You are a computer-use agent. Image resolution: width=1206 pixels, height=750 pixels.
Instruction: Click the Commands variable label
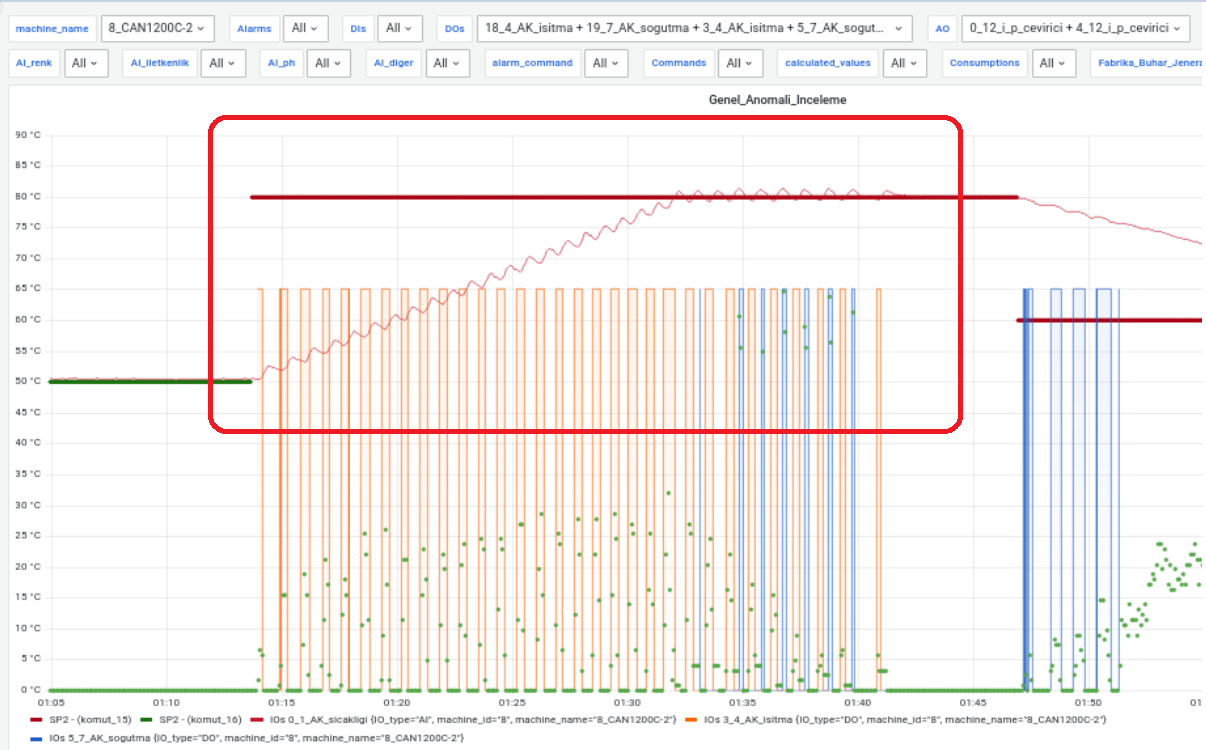click(x=678, y=63)
